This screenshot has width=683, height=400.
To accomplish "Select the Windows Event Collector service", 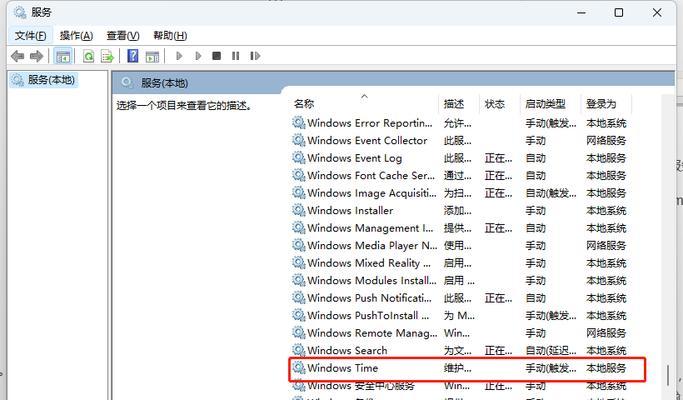I will coord(462,141).
